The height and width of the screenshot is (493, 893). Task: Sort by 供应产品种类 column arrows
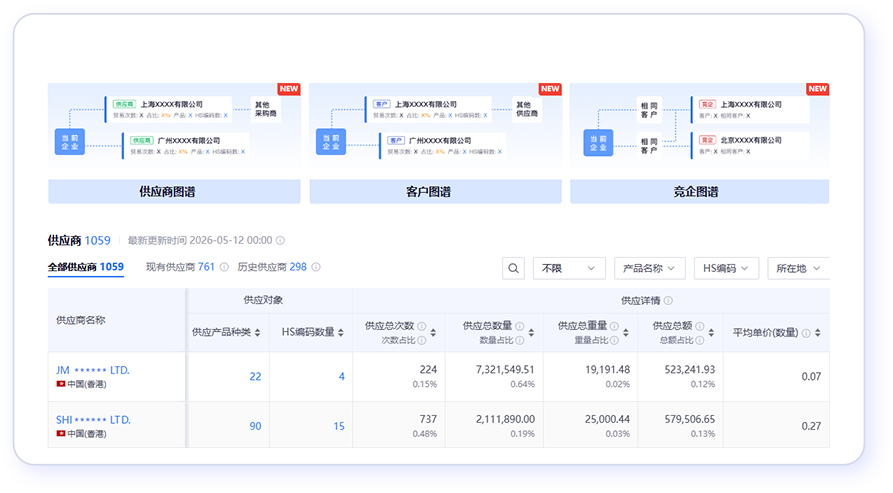coord(257,332)
